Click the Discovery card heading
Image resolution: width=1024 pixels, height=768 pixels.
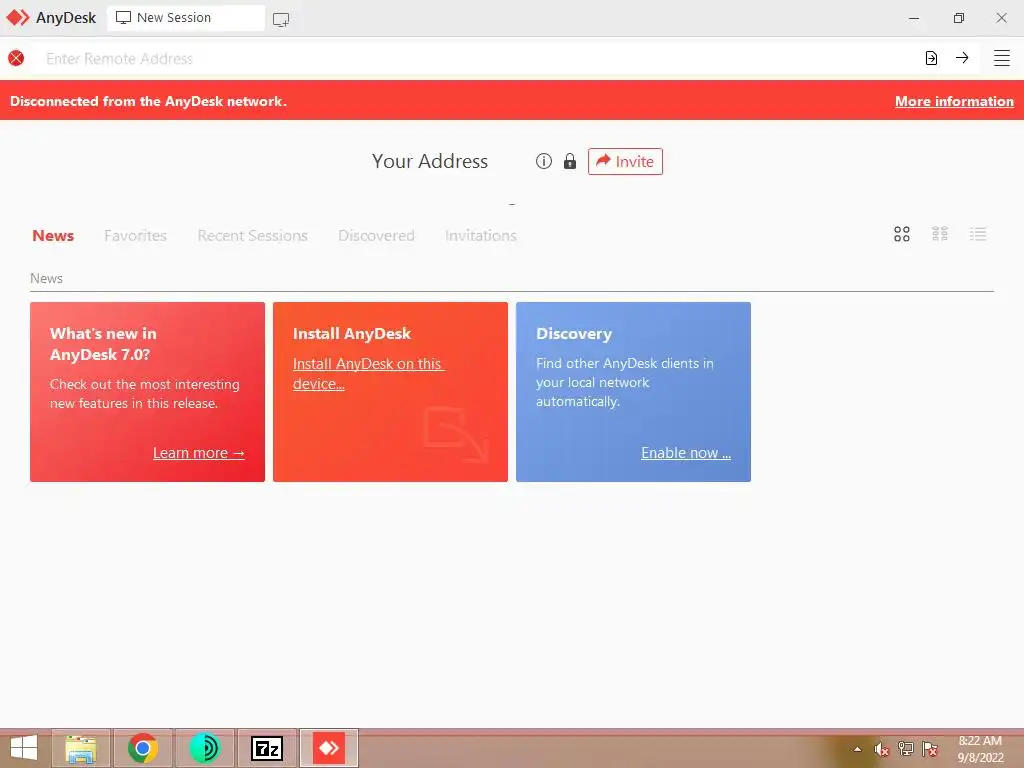(x=574, y=334)
